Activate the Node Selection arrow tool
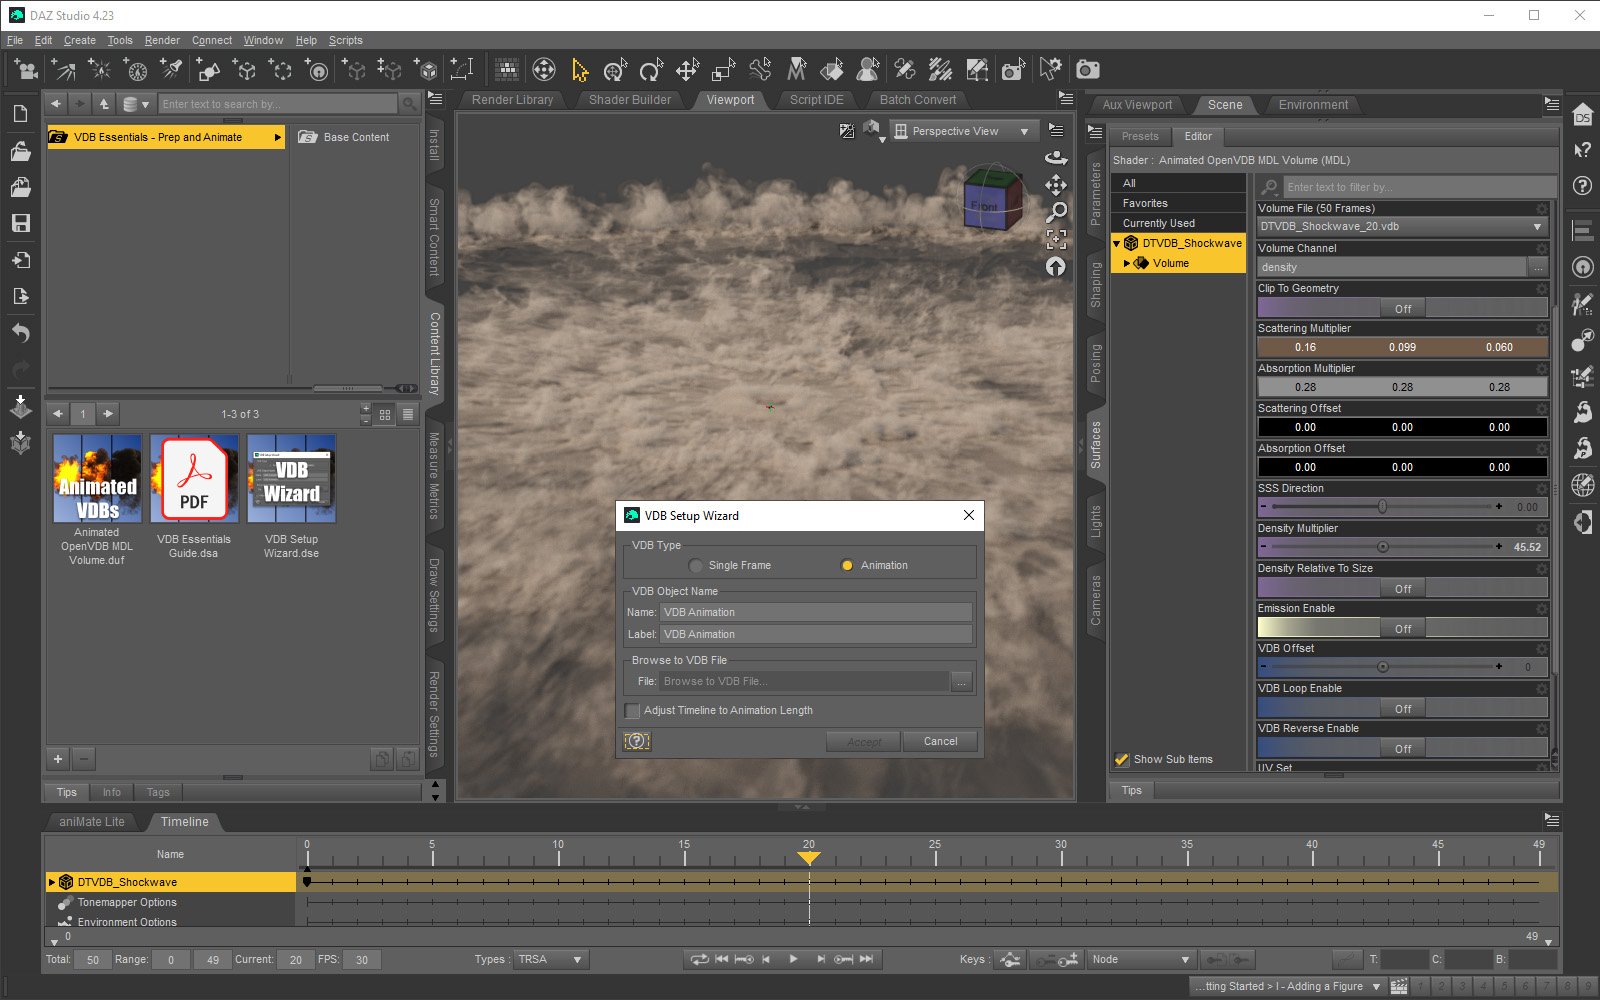Viewport: 1600px width, 1000px height. coord(578,69)
